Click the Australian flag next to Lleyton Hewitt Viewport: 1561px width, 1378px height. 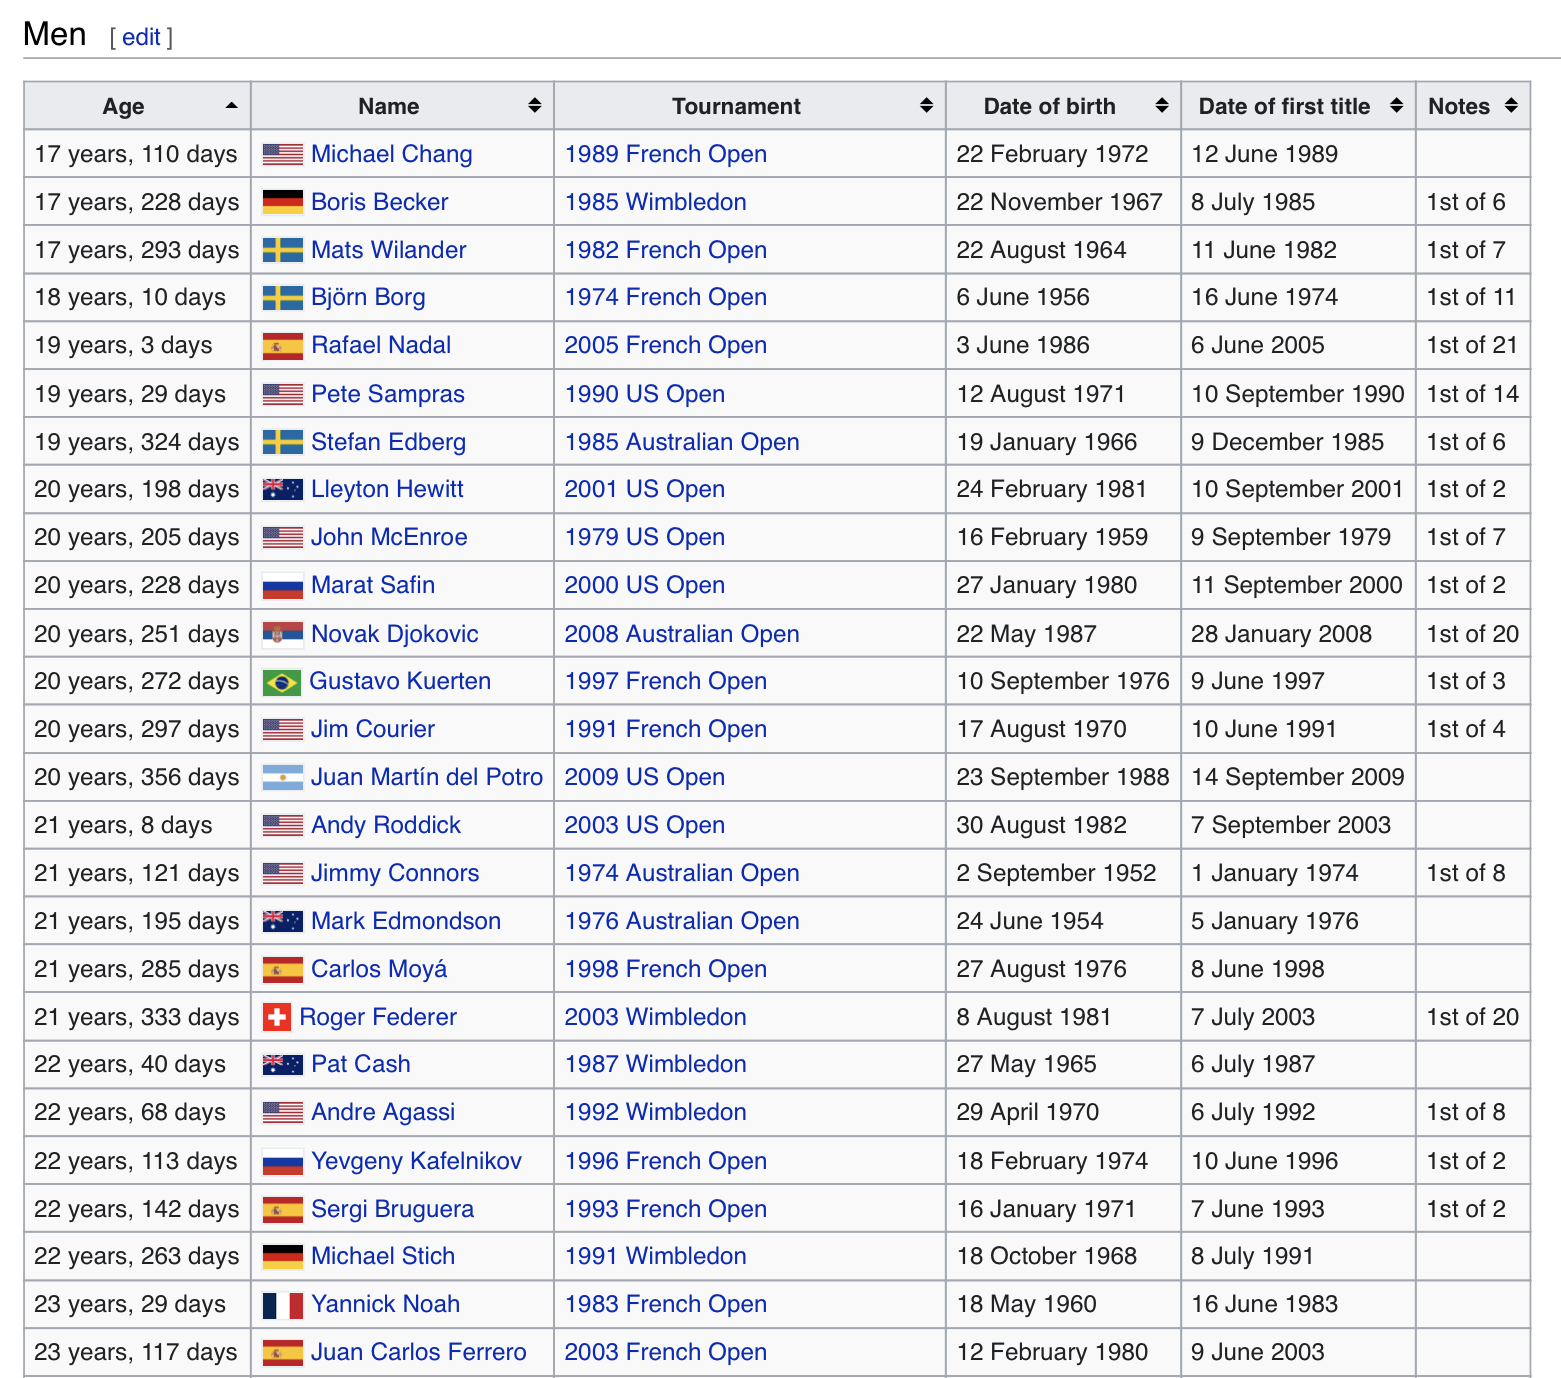(282, 490)
